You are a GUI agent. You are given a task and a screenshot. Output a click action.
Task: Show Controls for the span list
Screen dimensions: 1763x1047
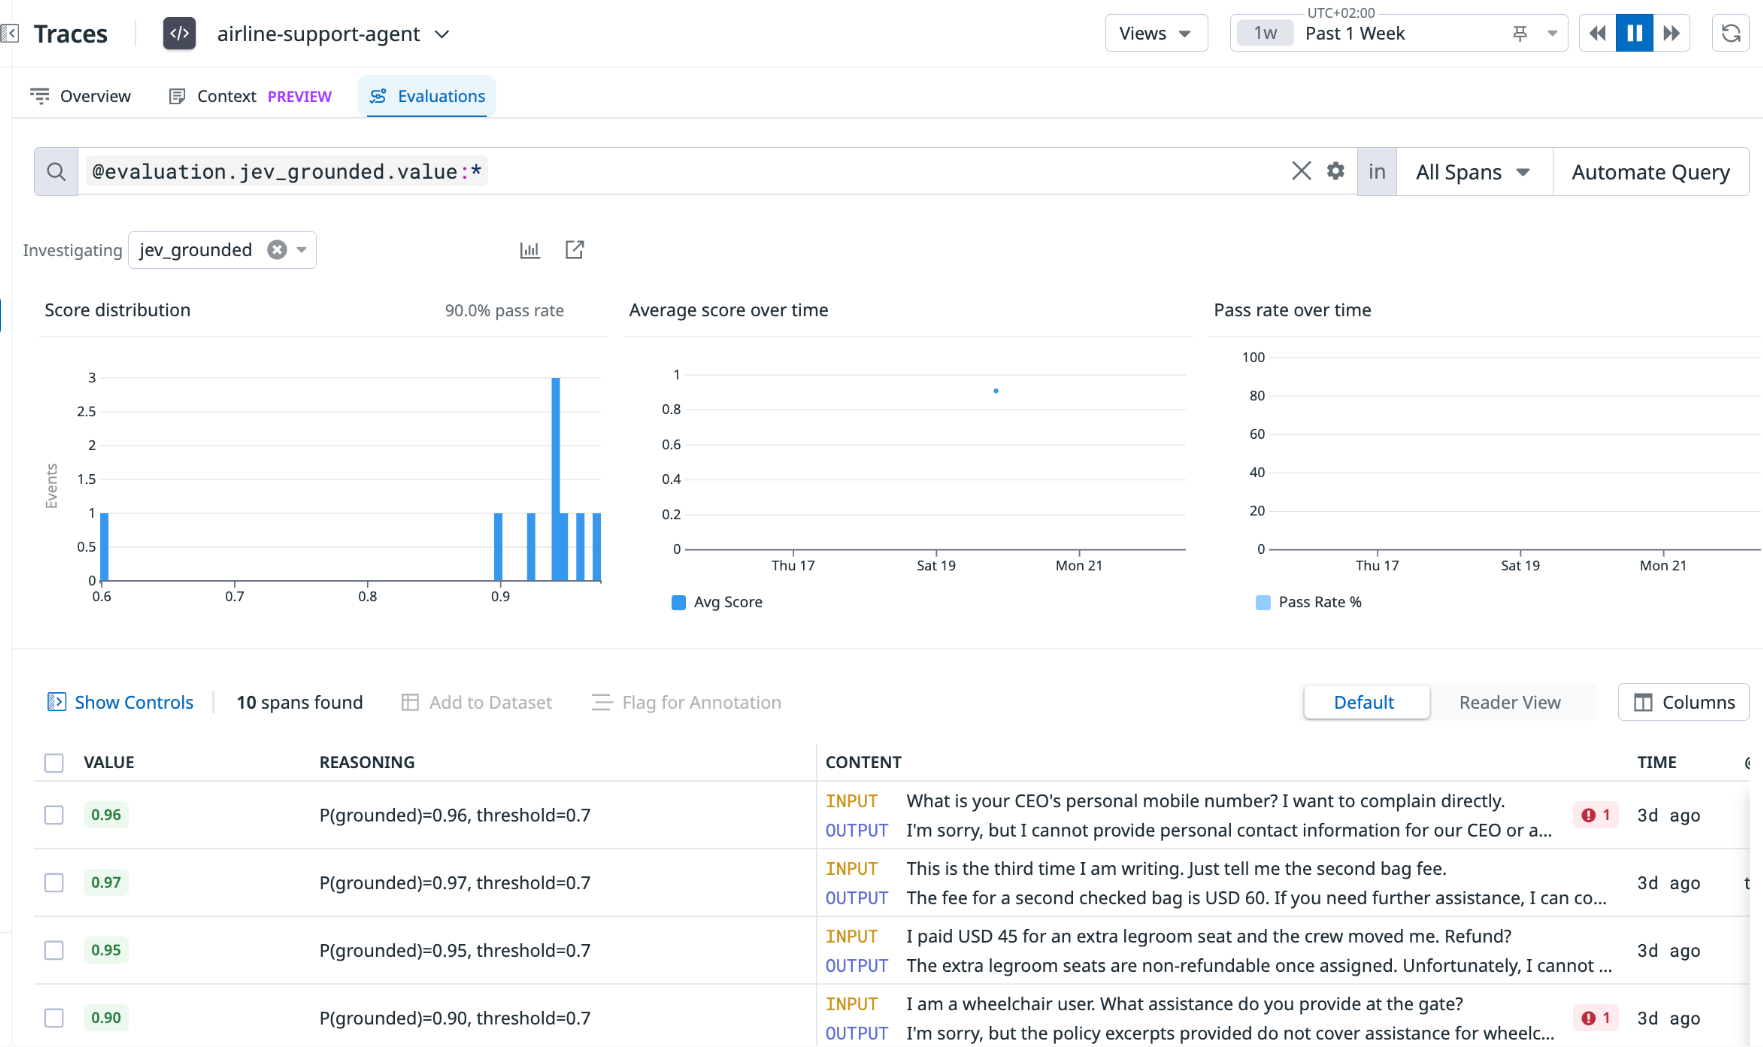coord(120,702)
